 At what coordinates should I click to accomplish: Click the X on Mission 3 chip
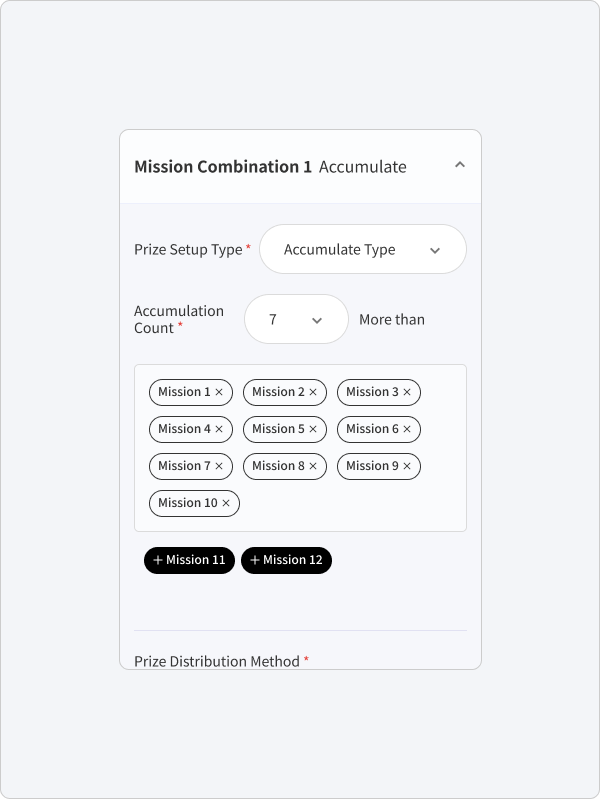point(407,392)
